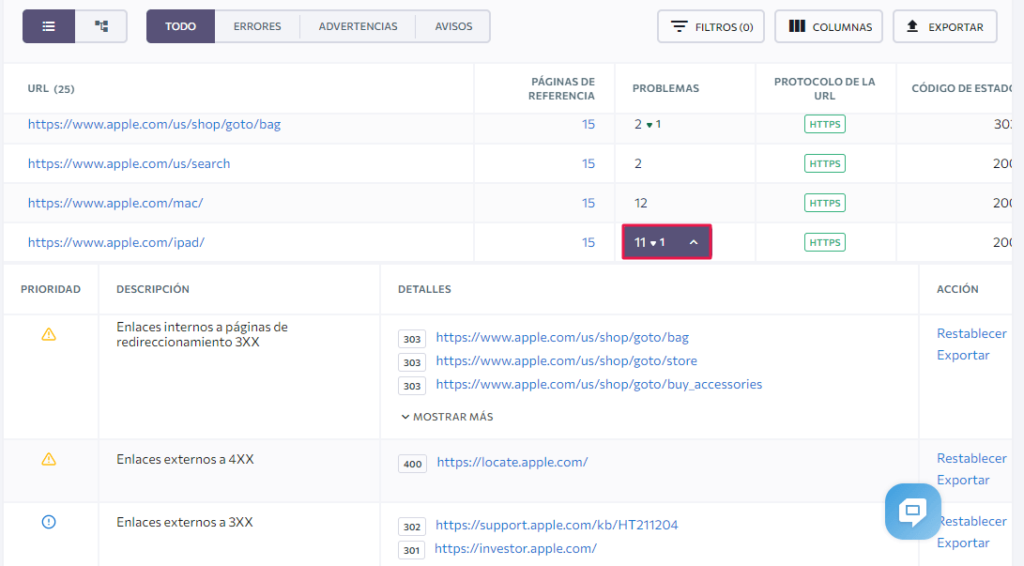Open detail link shop/goto/bag with 303

(x=562, y=338)
